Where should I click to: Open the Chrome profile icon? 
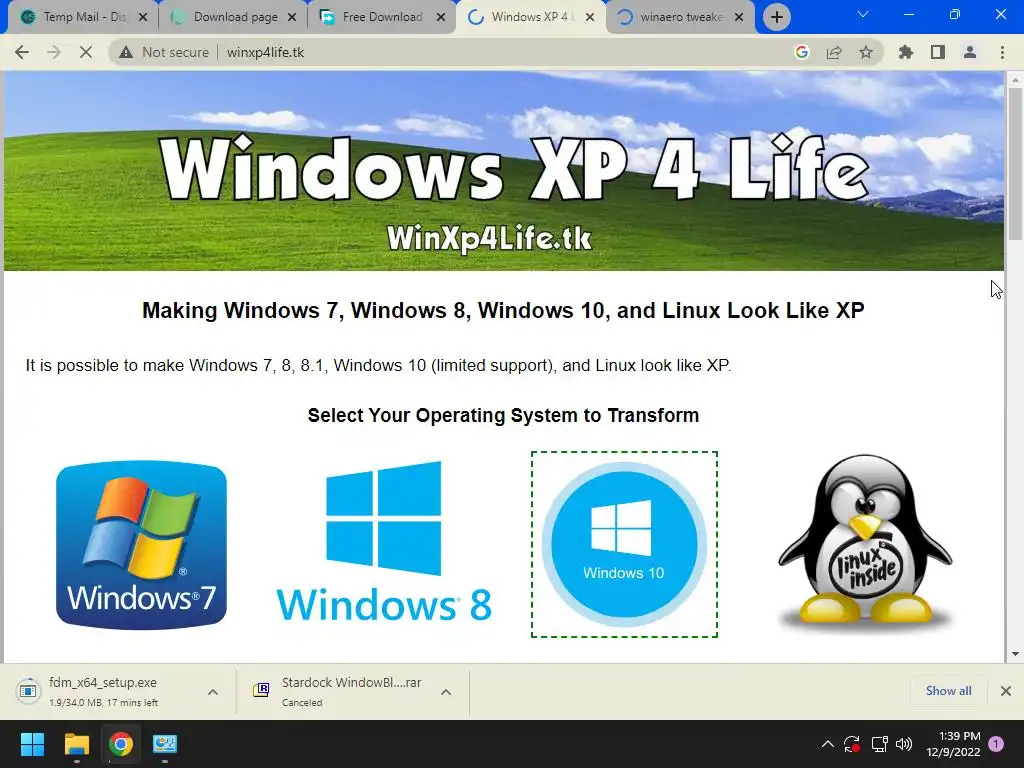(970, 52)
